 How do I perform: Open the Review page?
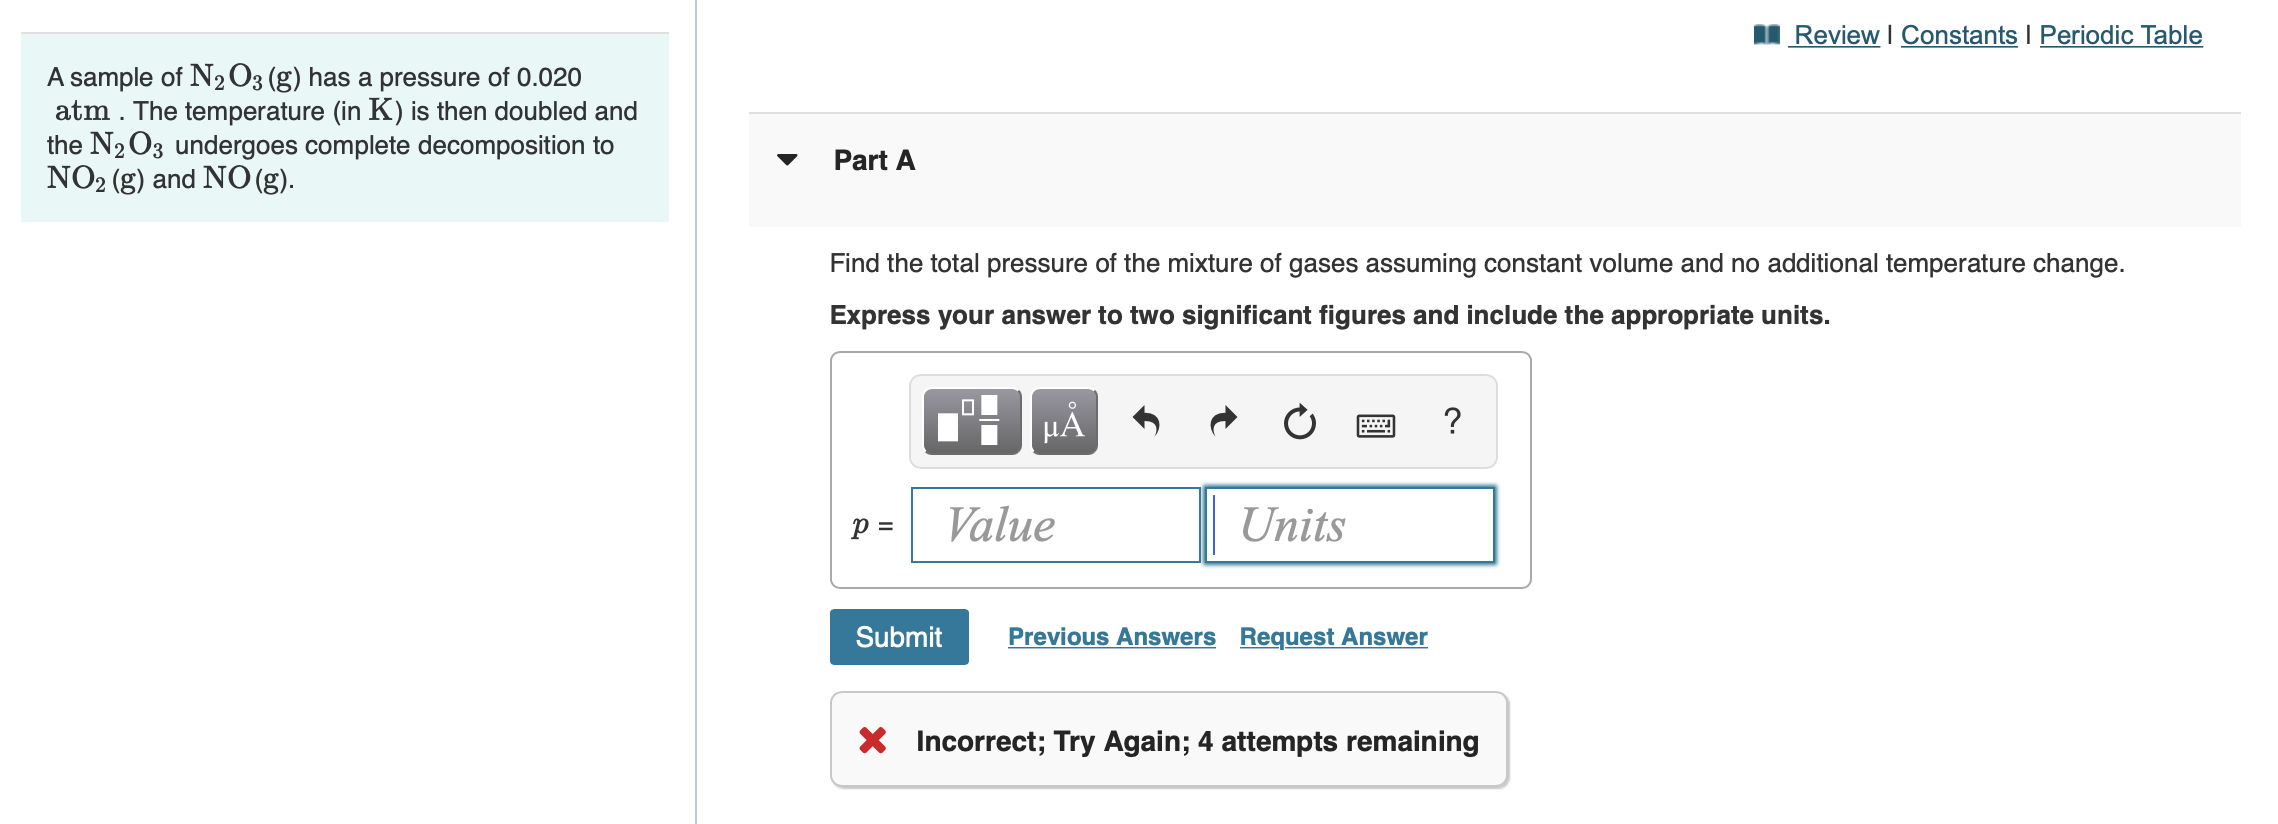(1836, 35)
